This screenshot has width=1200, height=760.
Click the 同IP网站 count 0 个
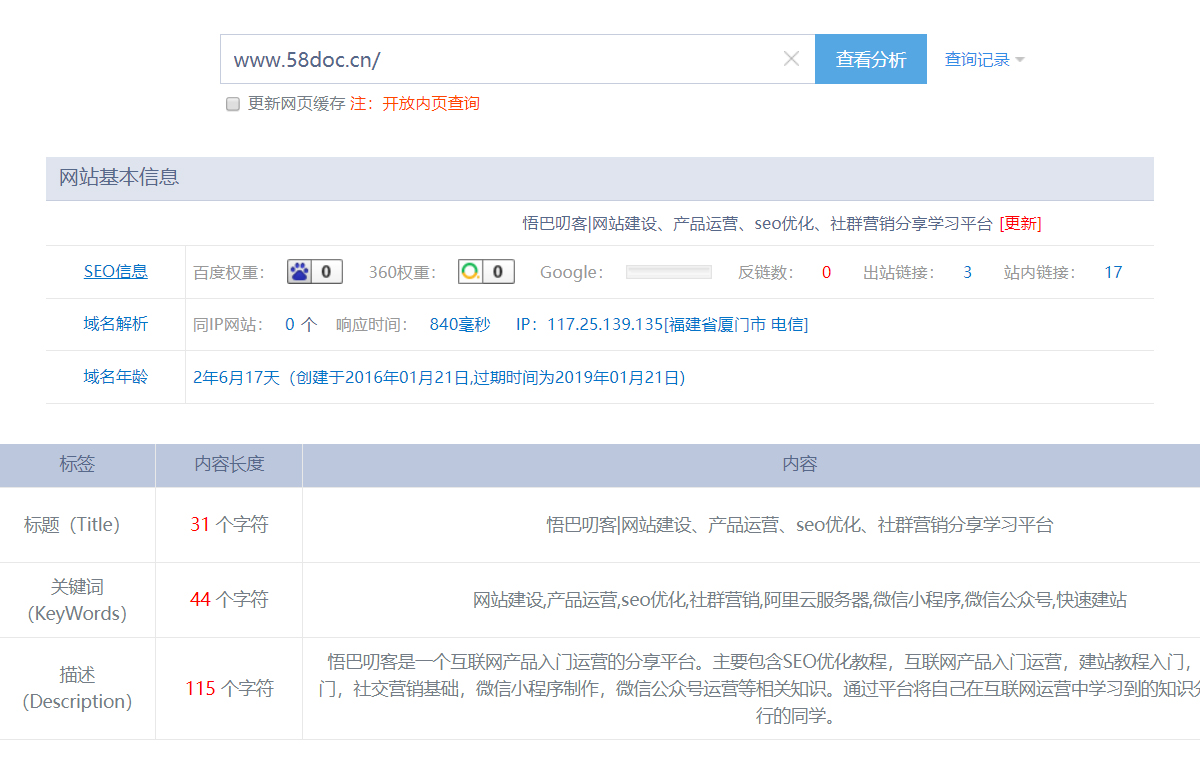301,324
